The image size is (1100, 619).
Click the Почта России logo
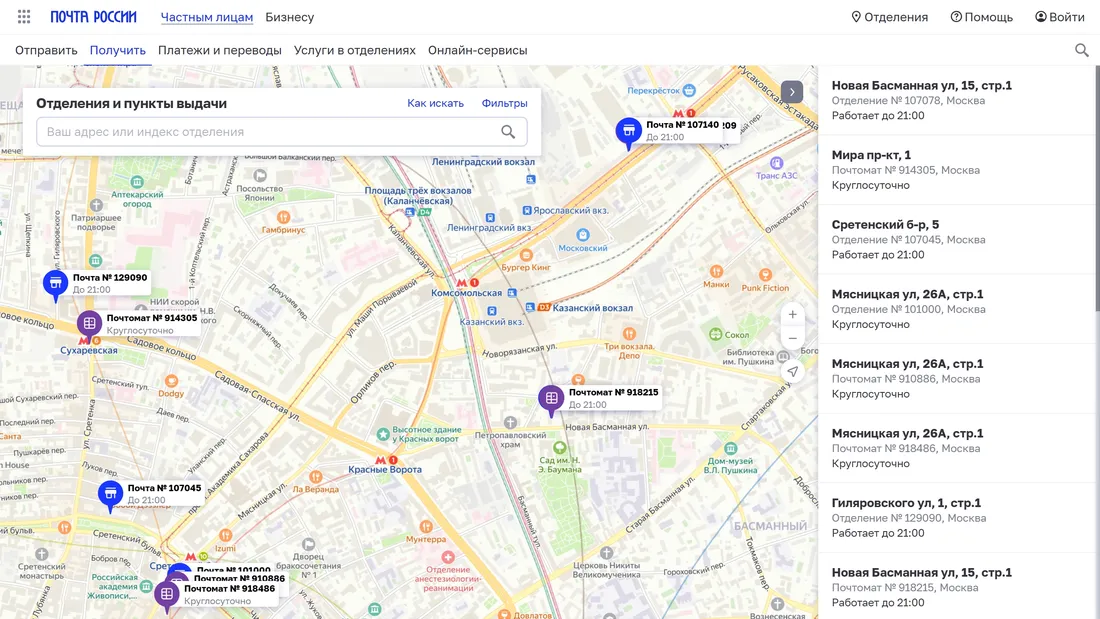tap(97, 16)
